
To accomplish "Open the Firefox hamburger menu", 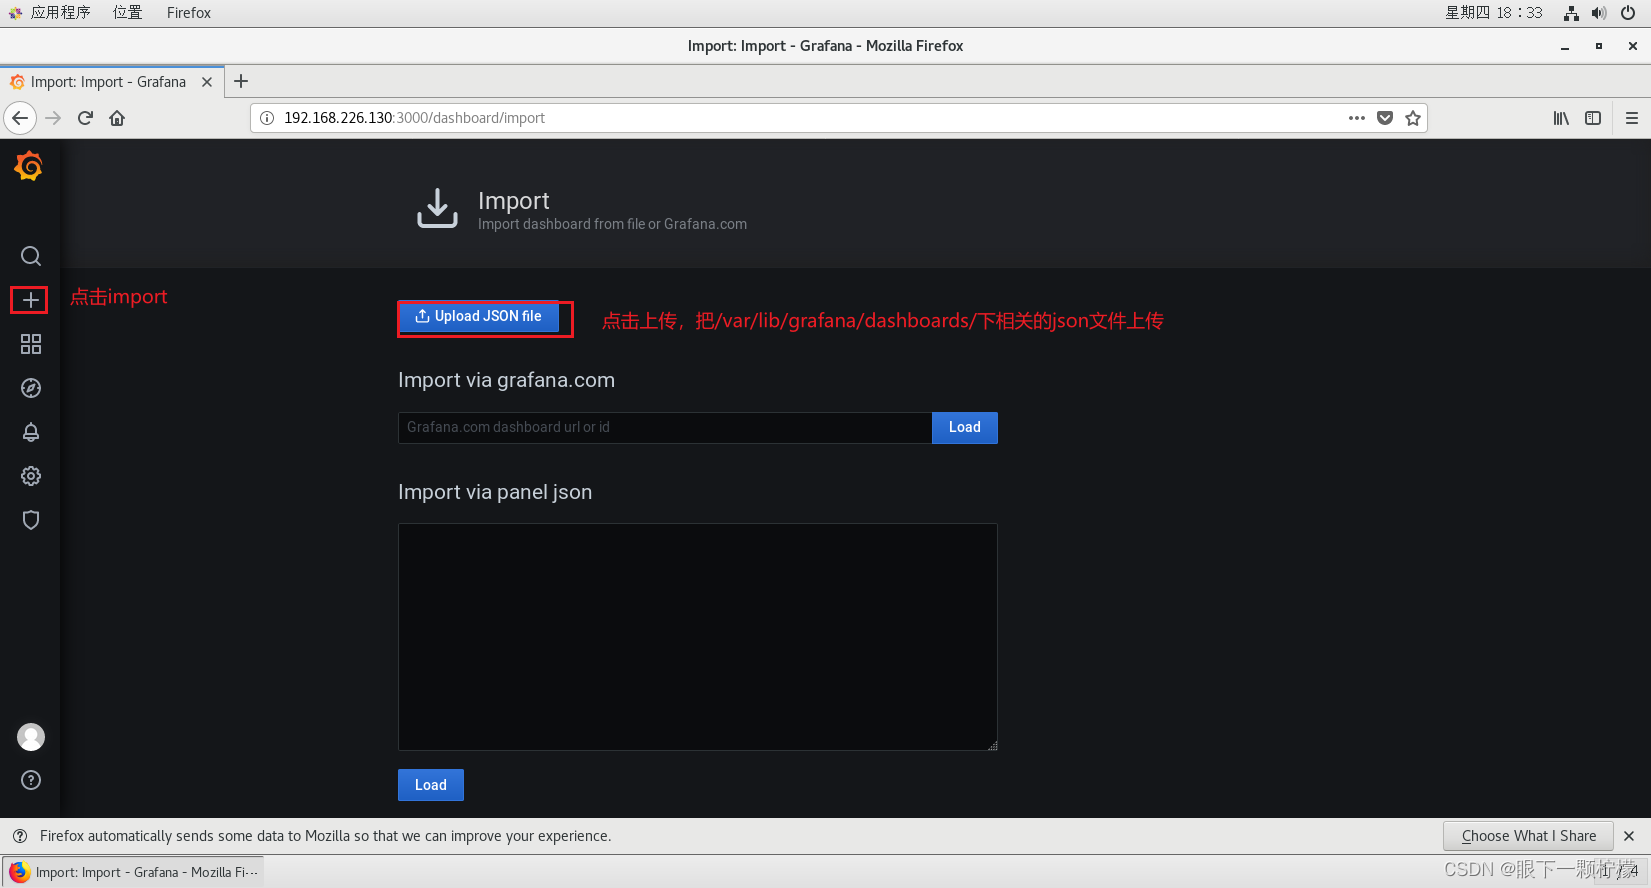I will [1632, 118].
